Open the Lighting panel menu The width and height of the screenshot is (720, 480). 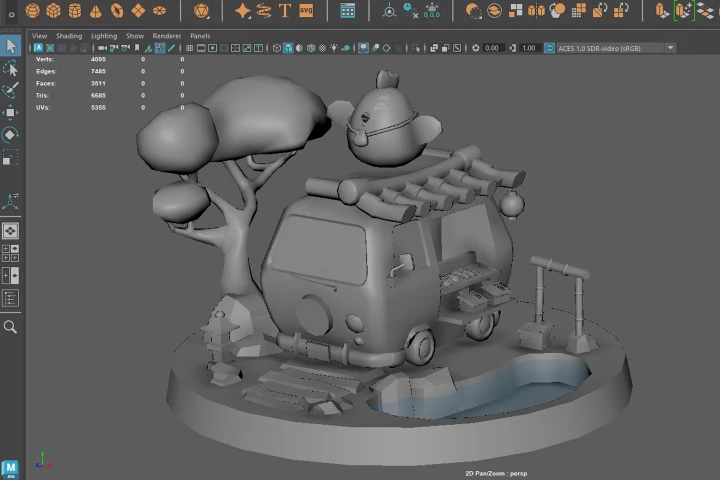click(104, 36)
